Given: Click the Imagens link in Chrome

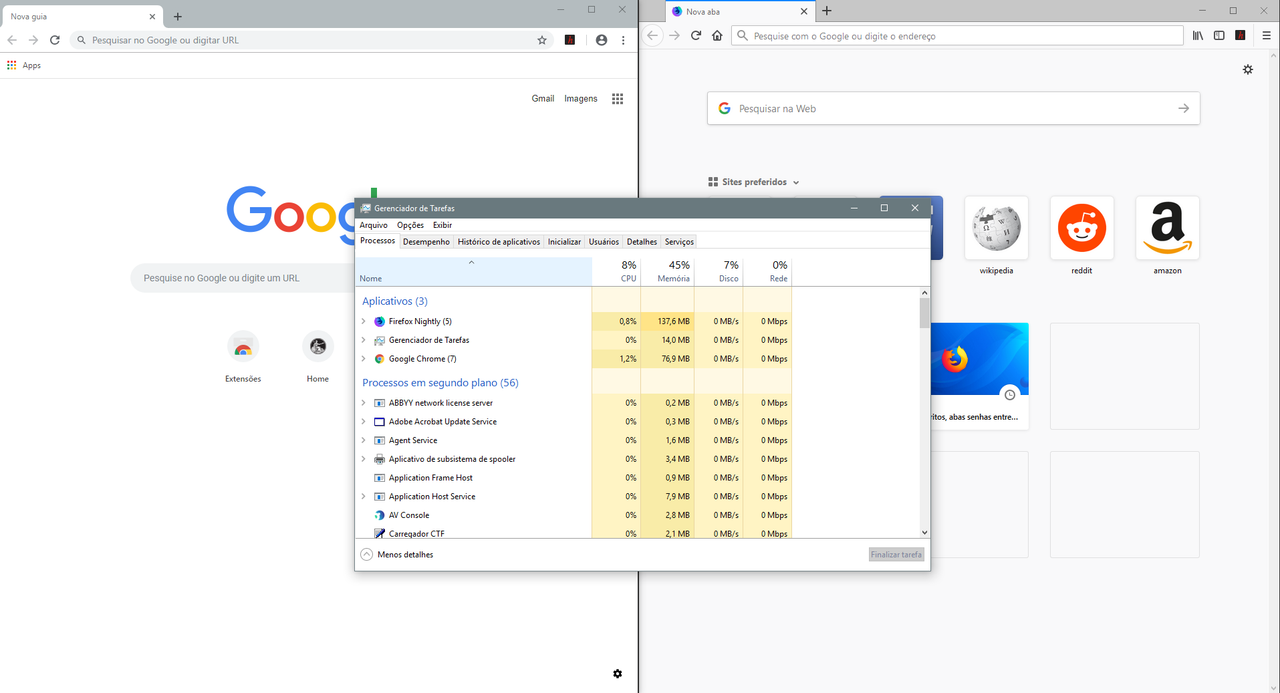Looking at the screenshot, I should click(581, 98).
